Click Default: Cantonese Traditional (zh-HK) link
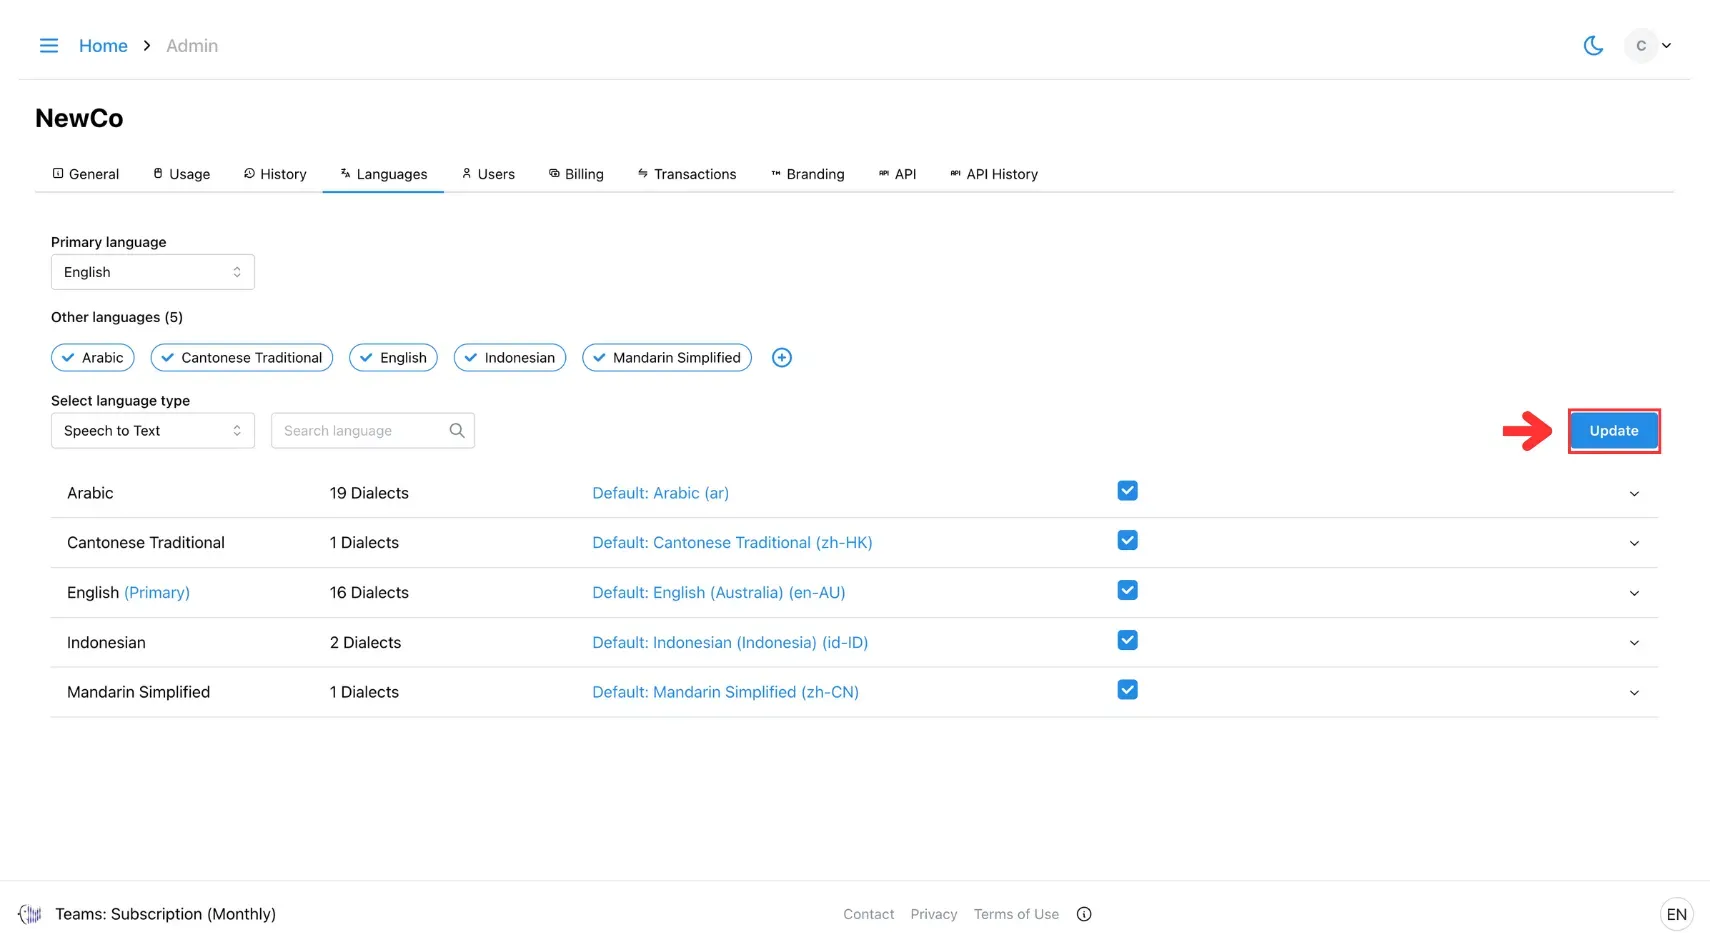This screenshot has width=1710, height=945. tap(732, 543)
